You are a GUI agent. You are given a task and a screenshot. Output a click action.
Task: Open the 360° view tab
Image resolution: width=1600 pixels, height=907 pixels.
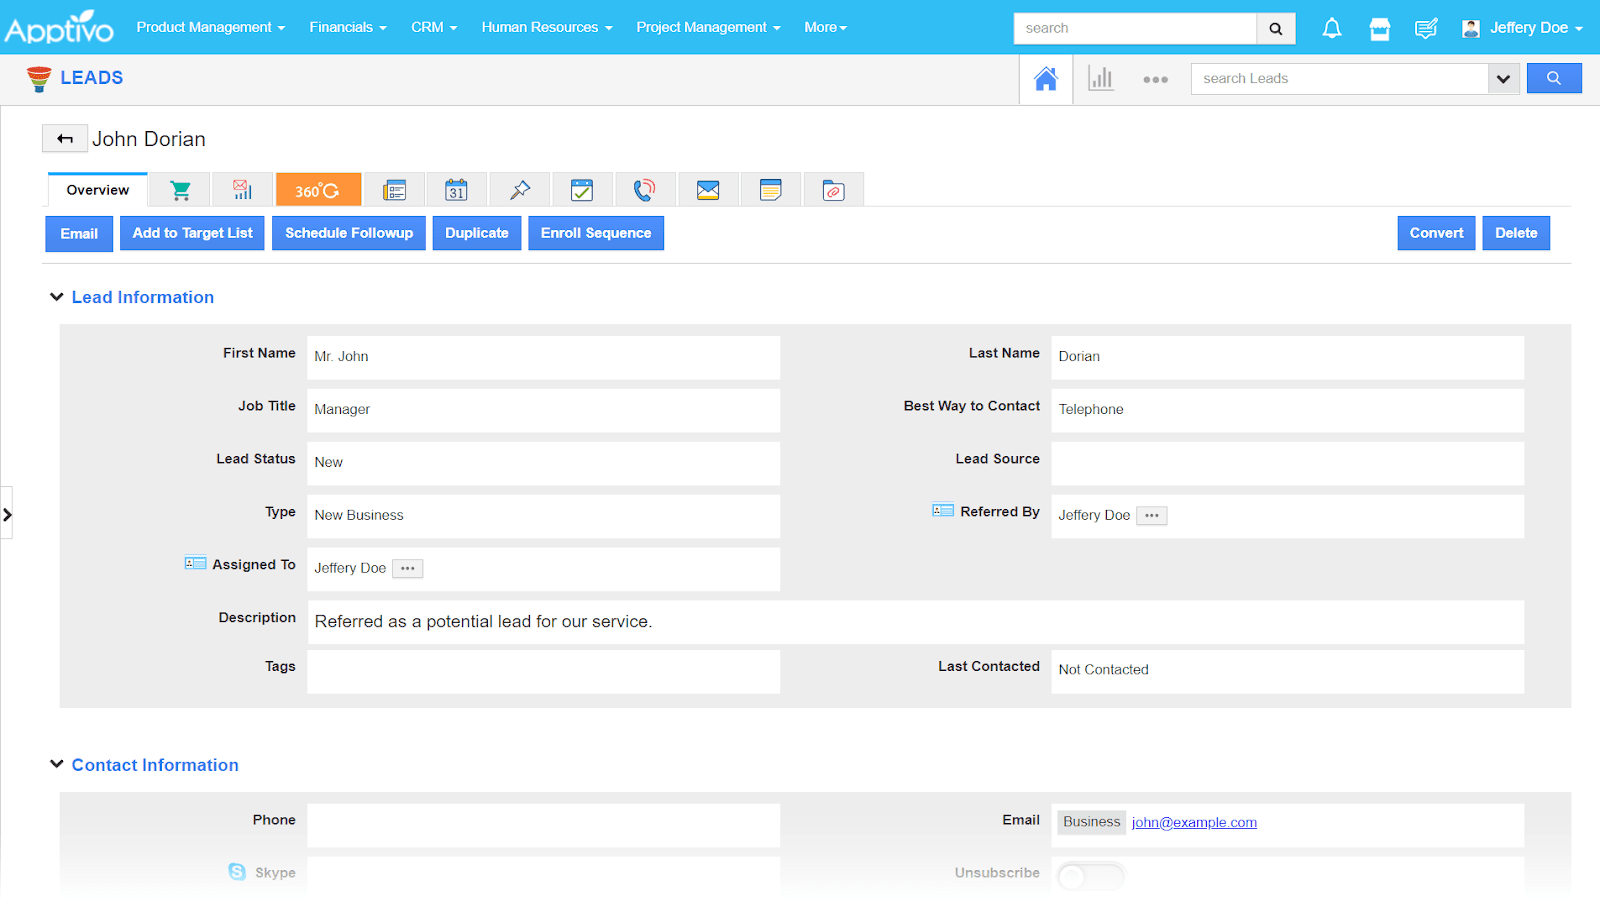click(x=318, y=189)
